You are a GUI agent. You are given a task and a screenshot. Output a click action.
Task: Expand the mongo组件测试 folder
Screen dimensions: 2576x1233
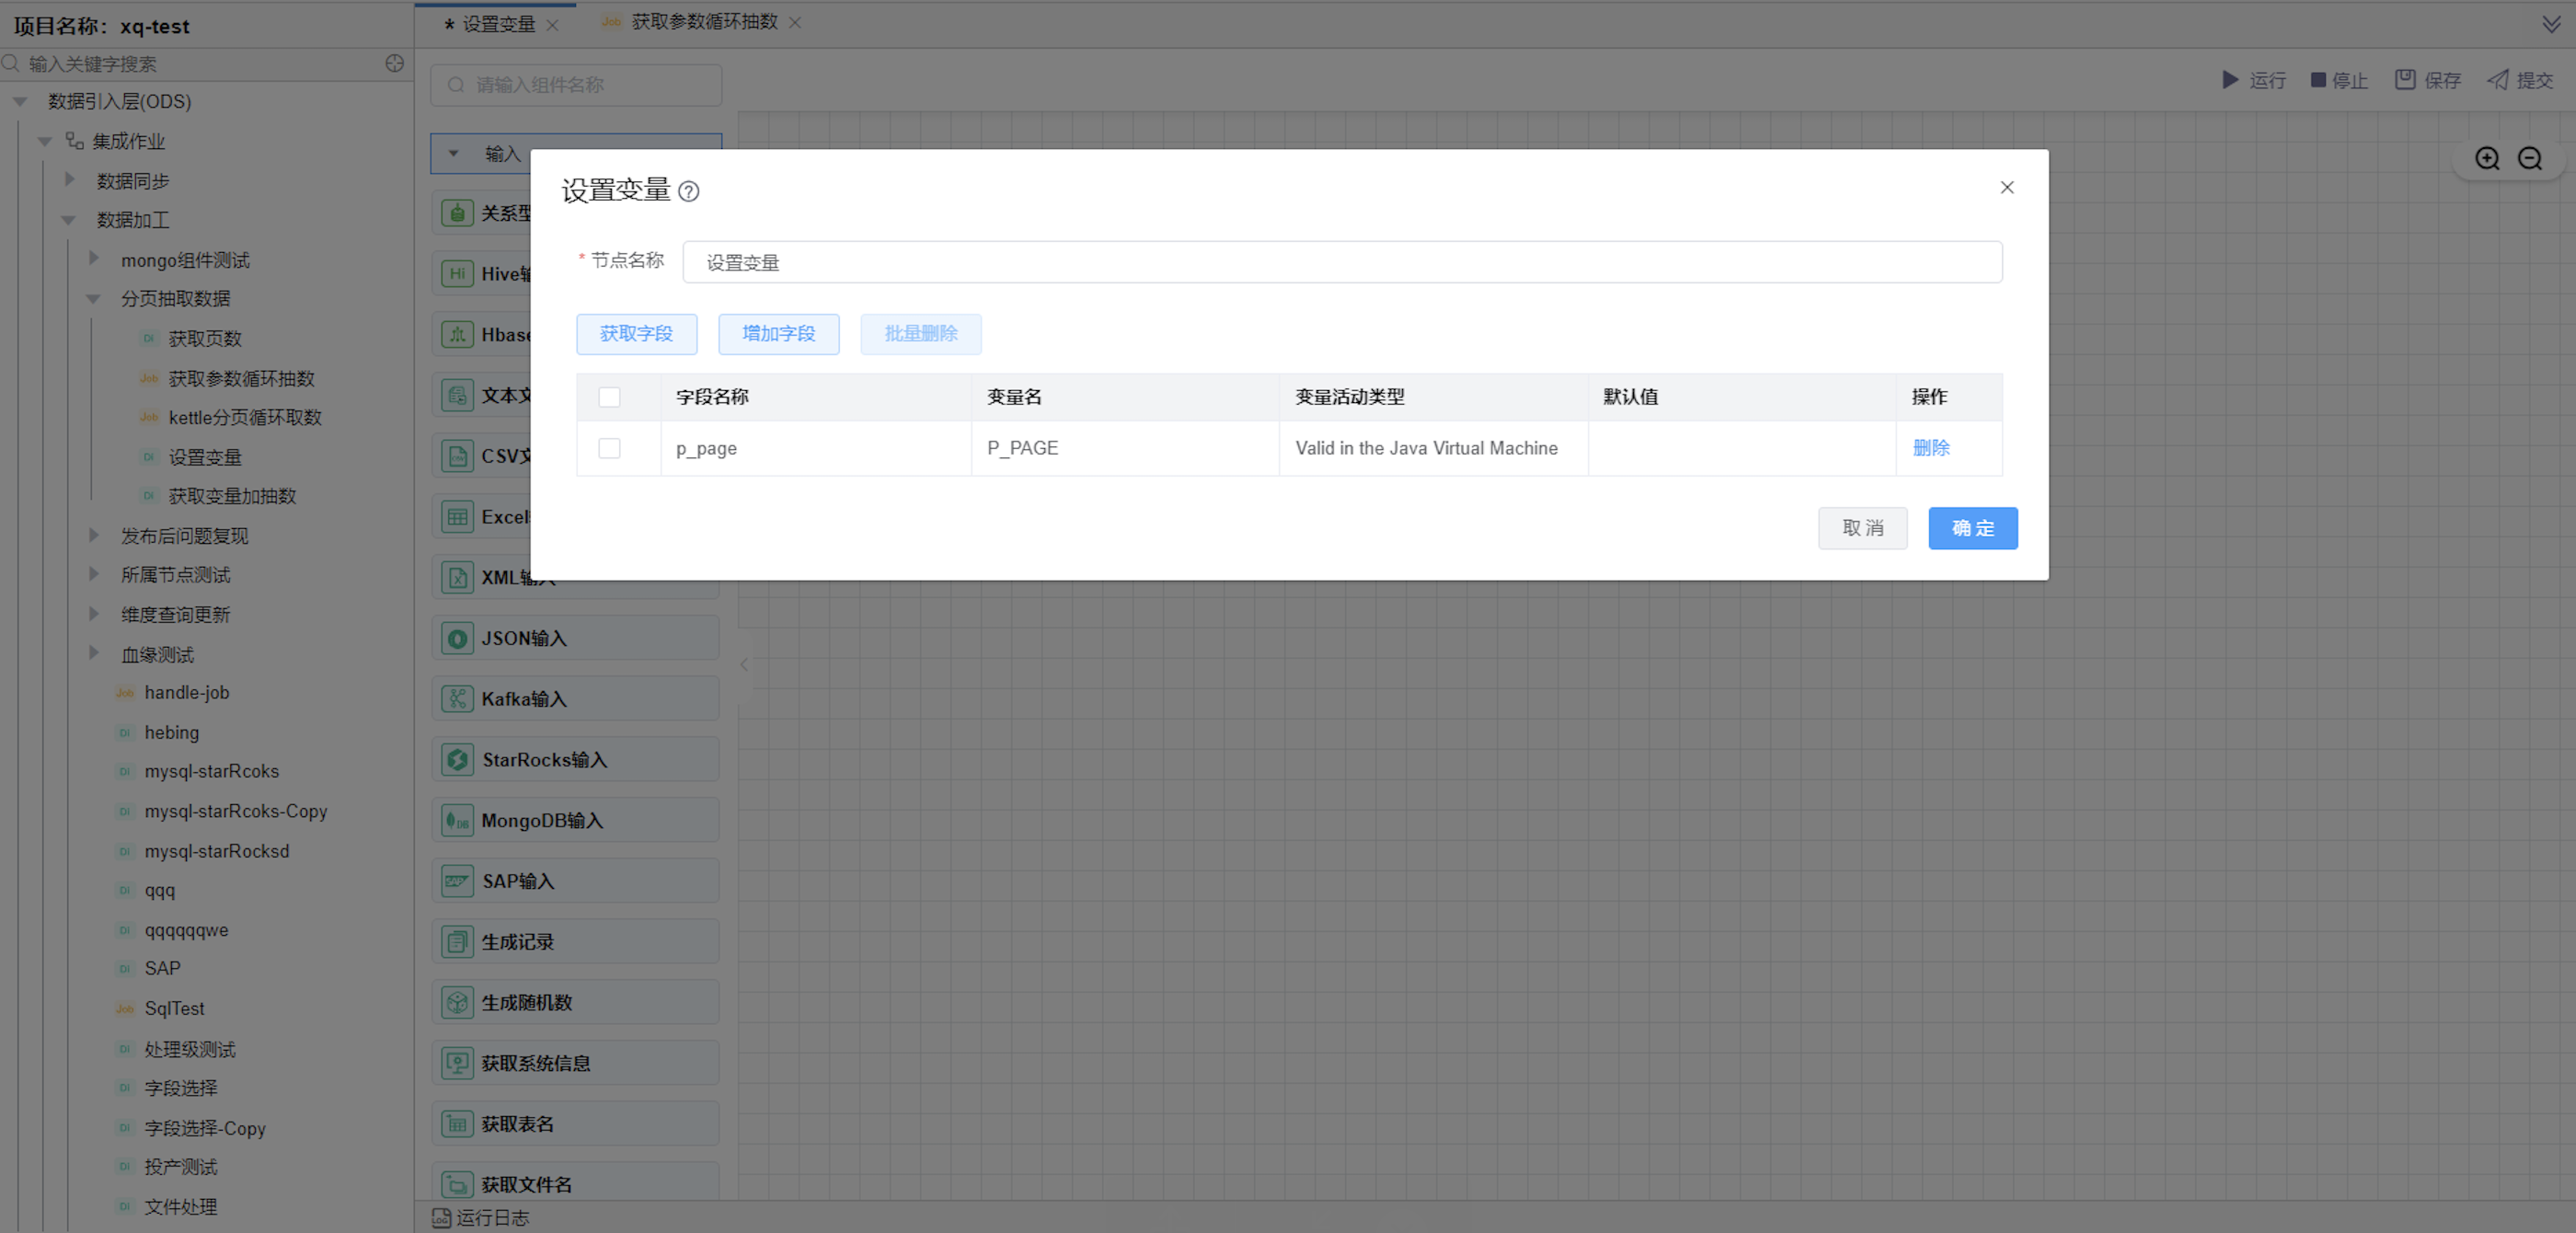(94, 259)
